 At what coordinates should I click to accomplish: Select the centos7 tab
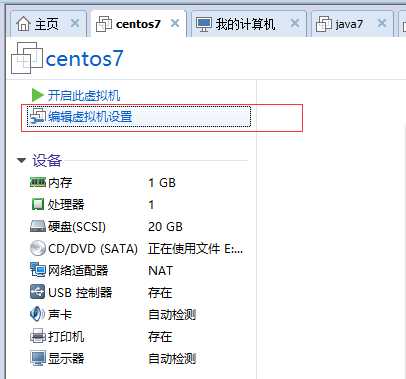point(138,24)
